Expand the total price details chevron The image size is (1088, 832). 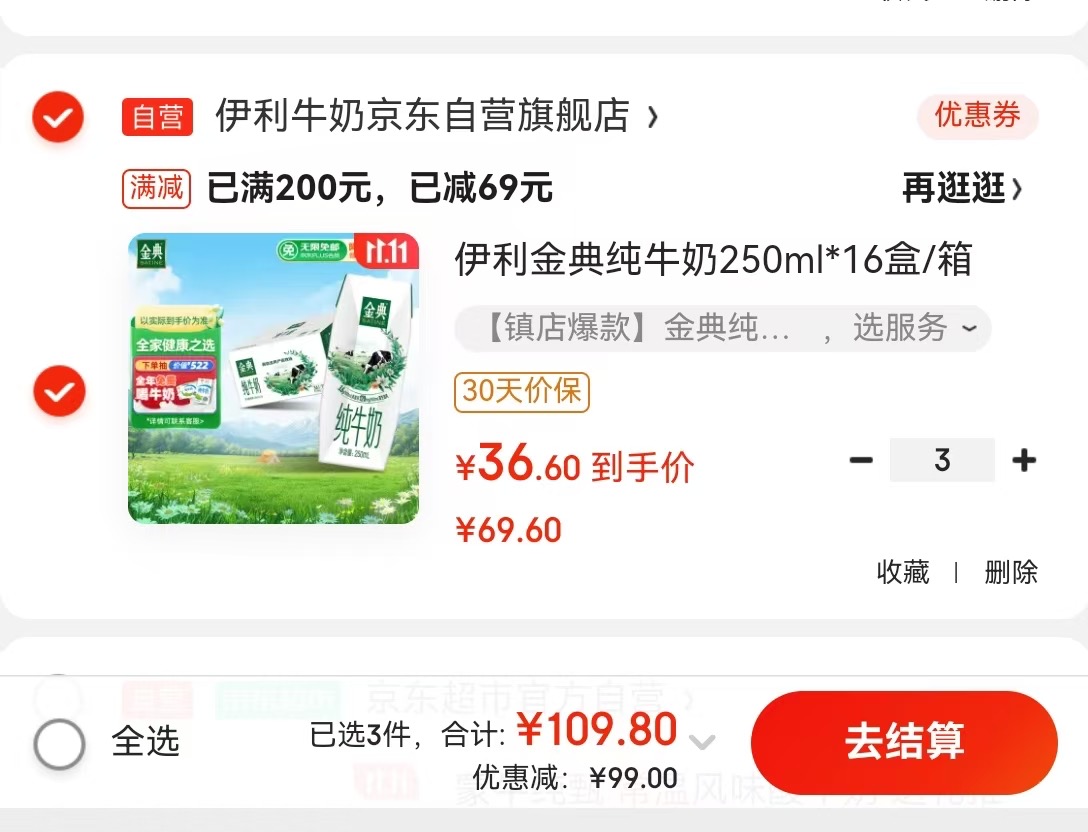(x=702, y=742)
